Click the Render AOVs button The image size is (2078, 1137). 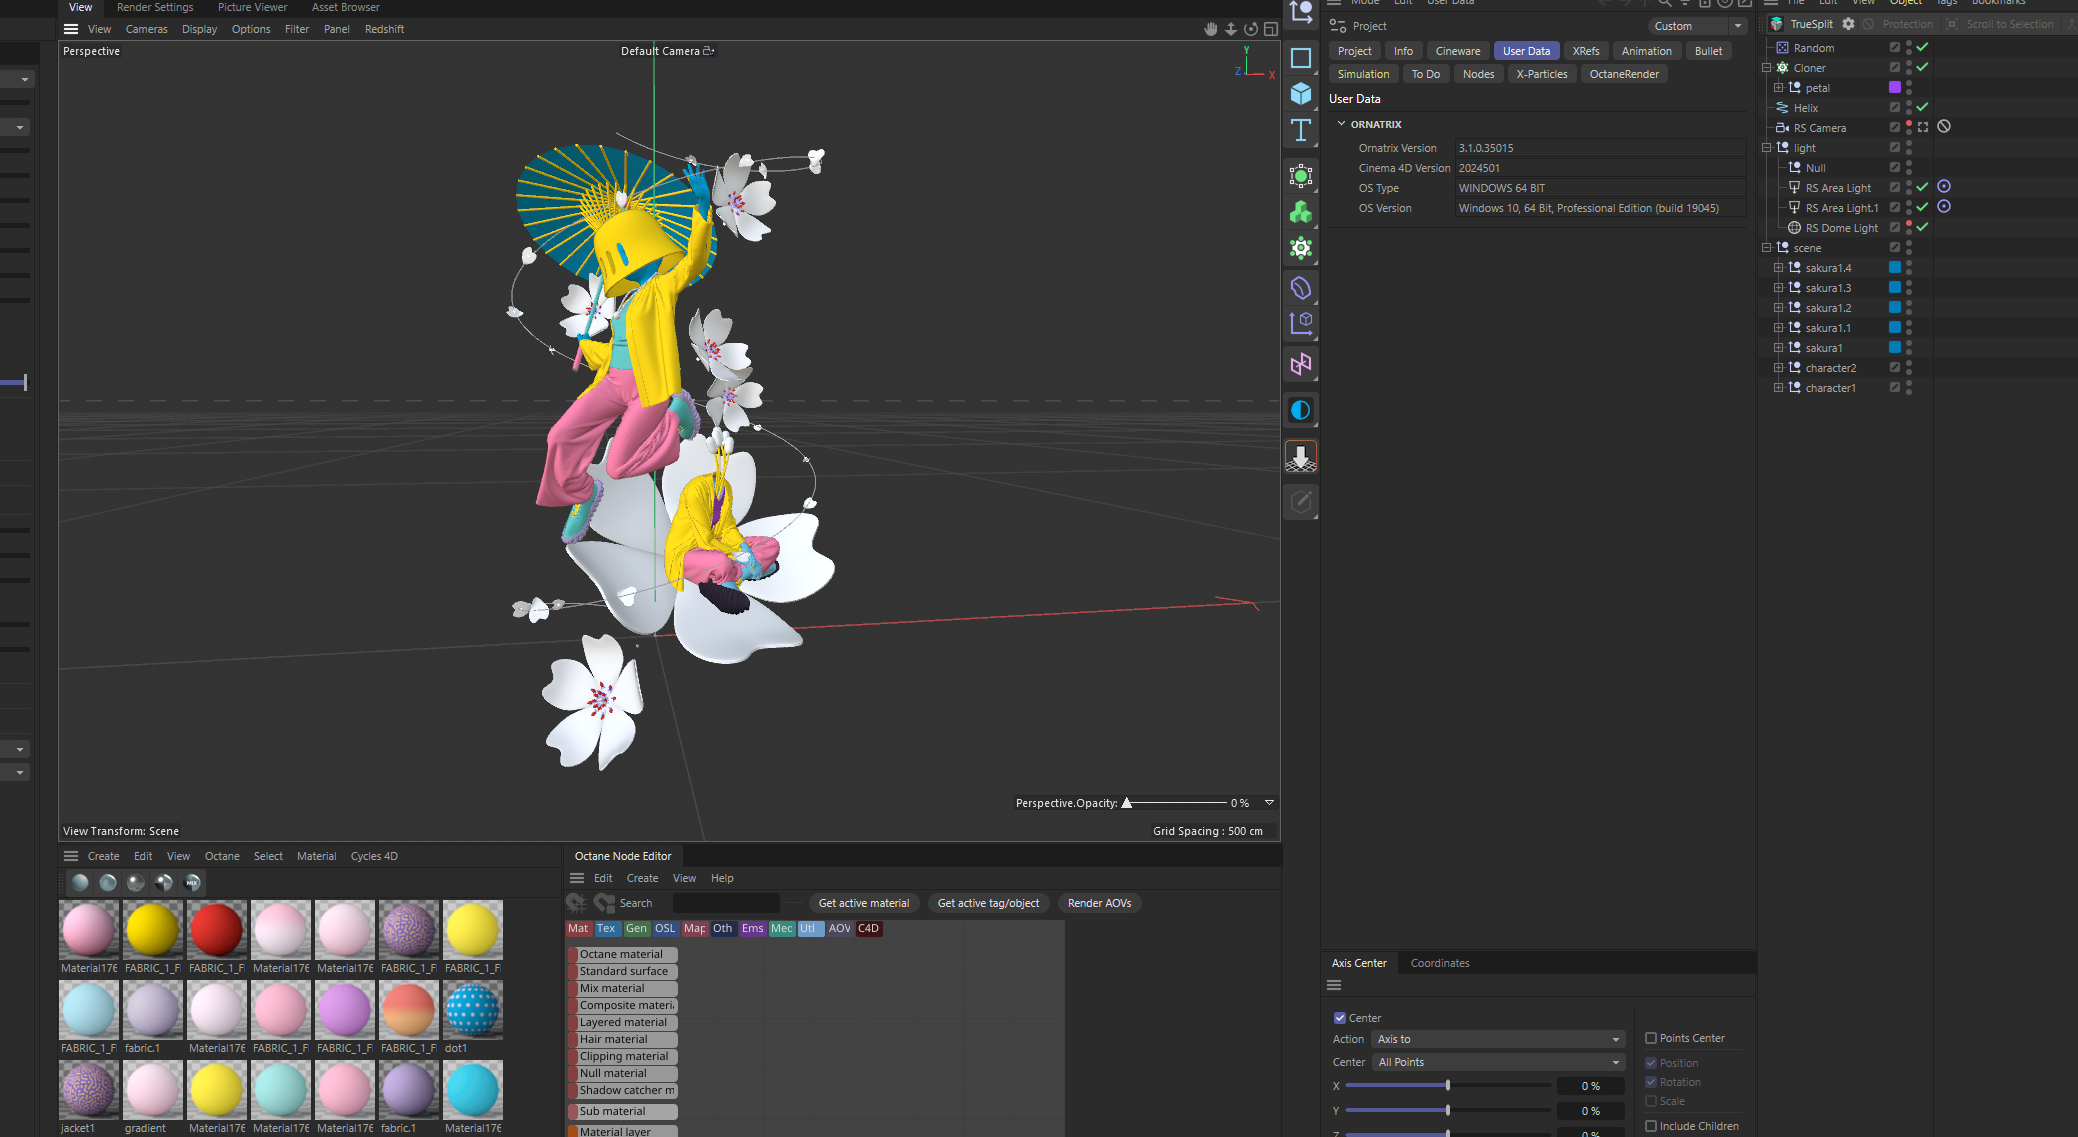pyautogui.click(x=1099, y=903)
